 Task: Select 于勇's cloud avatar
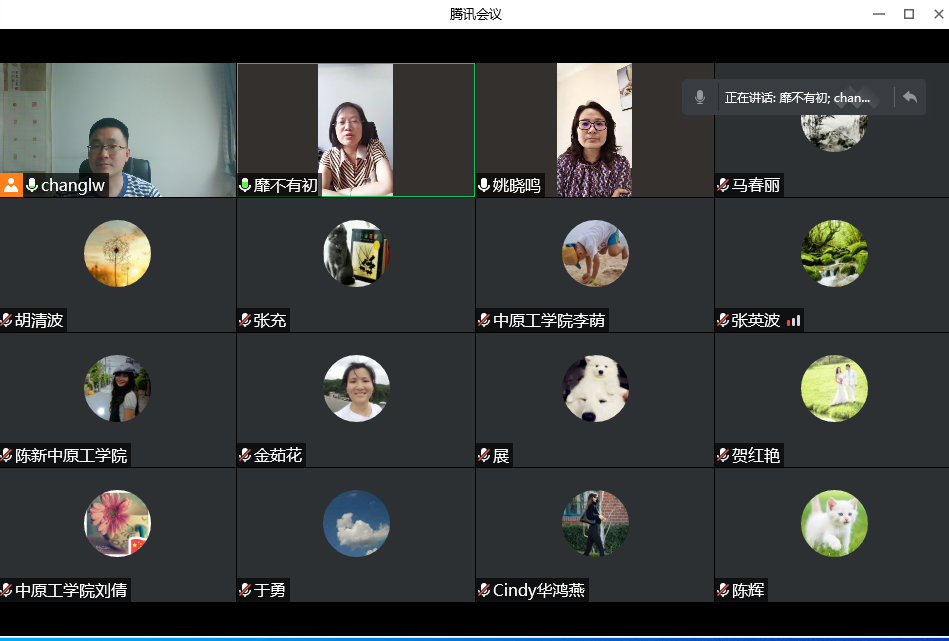pyautogui.click(x=356, y=523)
